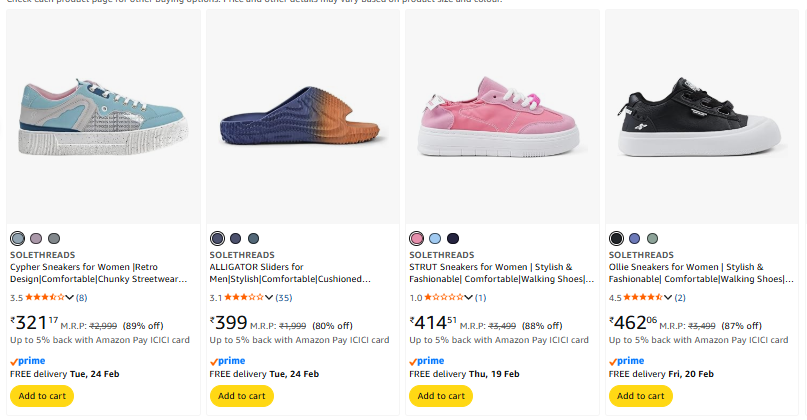The width and height of the screenshot is (807, 420).
Task: Click ₹321 price of Cypher Sneakers
Action: pyautogui.click(x=34, y=323)
